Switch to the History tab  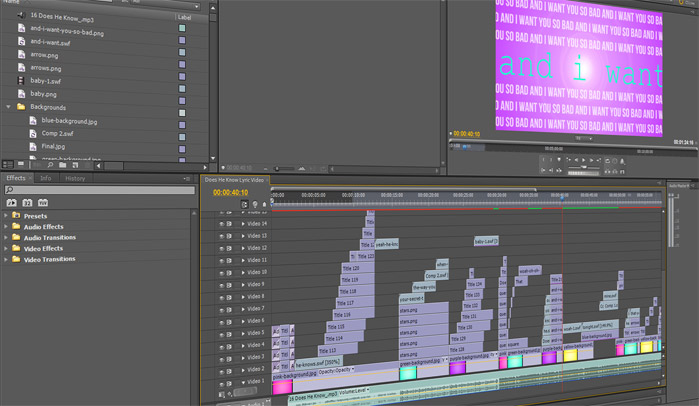(75, 179)
